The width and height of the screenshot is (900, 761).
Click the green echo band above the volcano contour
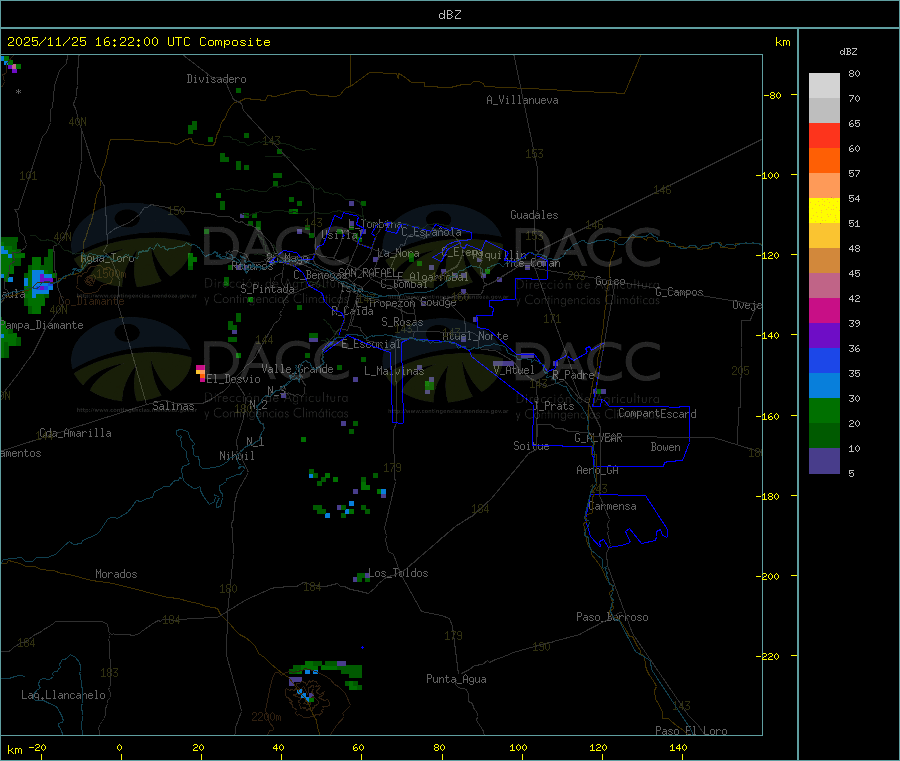click(x=326, y=667)
